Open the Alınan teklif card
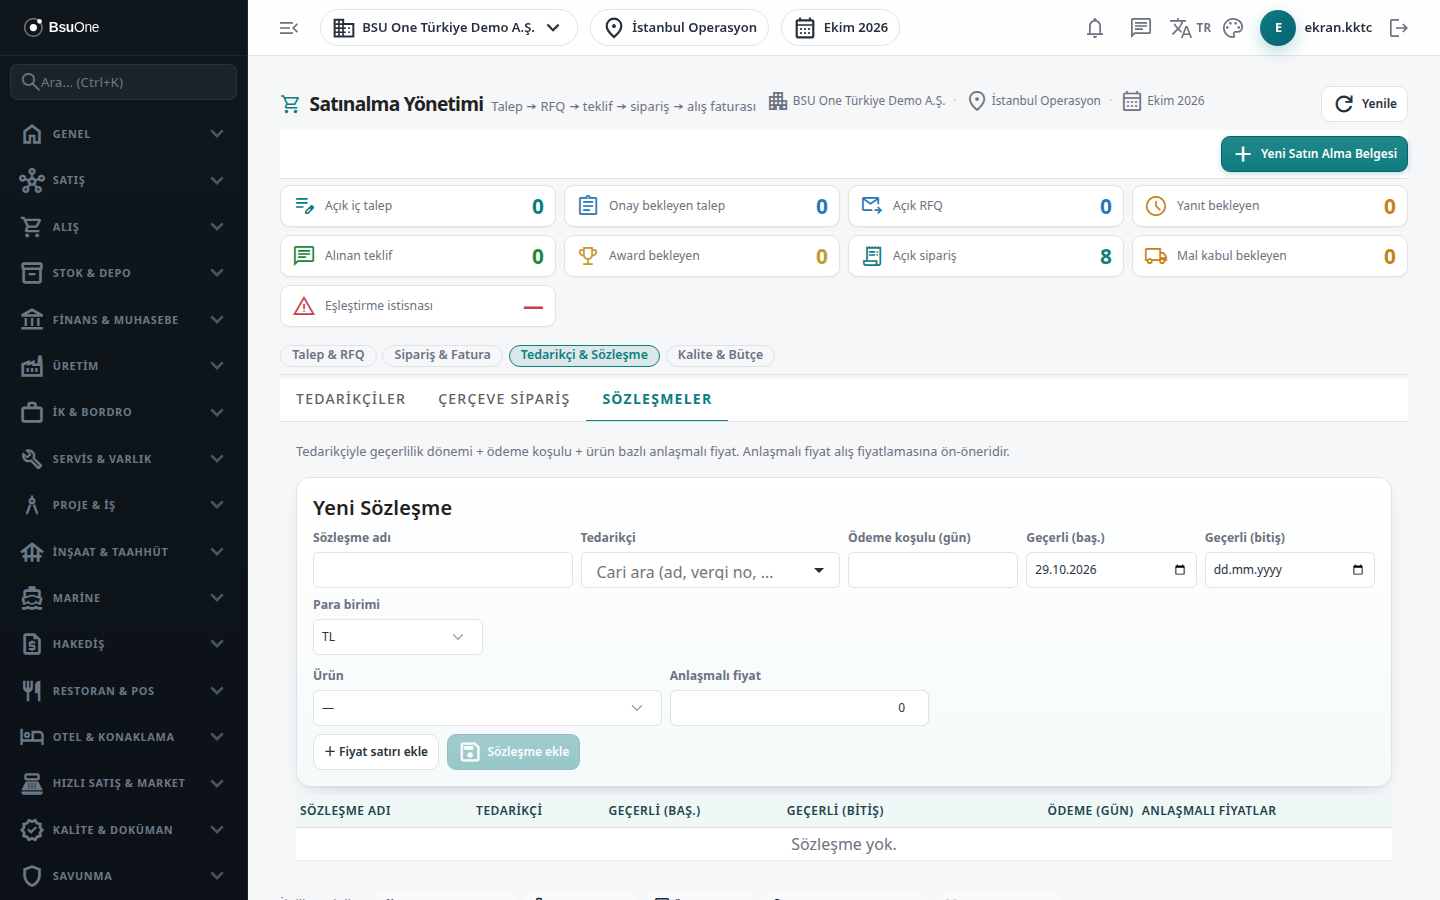The width and height of the screenshot is (1440, 900). pyautogui.click(x=418, y=256)
